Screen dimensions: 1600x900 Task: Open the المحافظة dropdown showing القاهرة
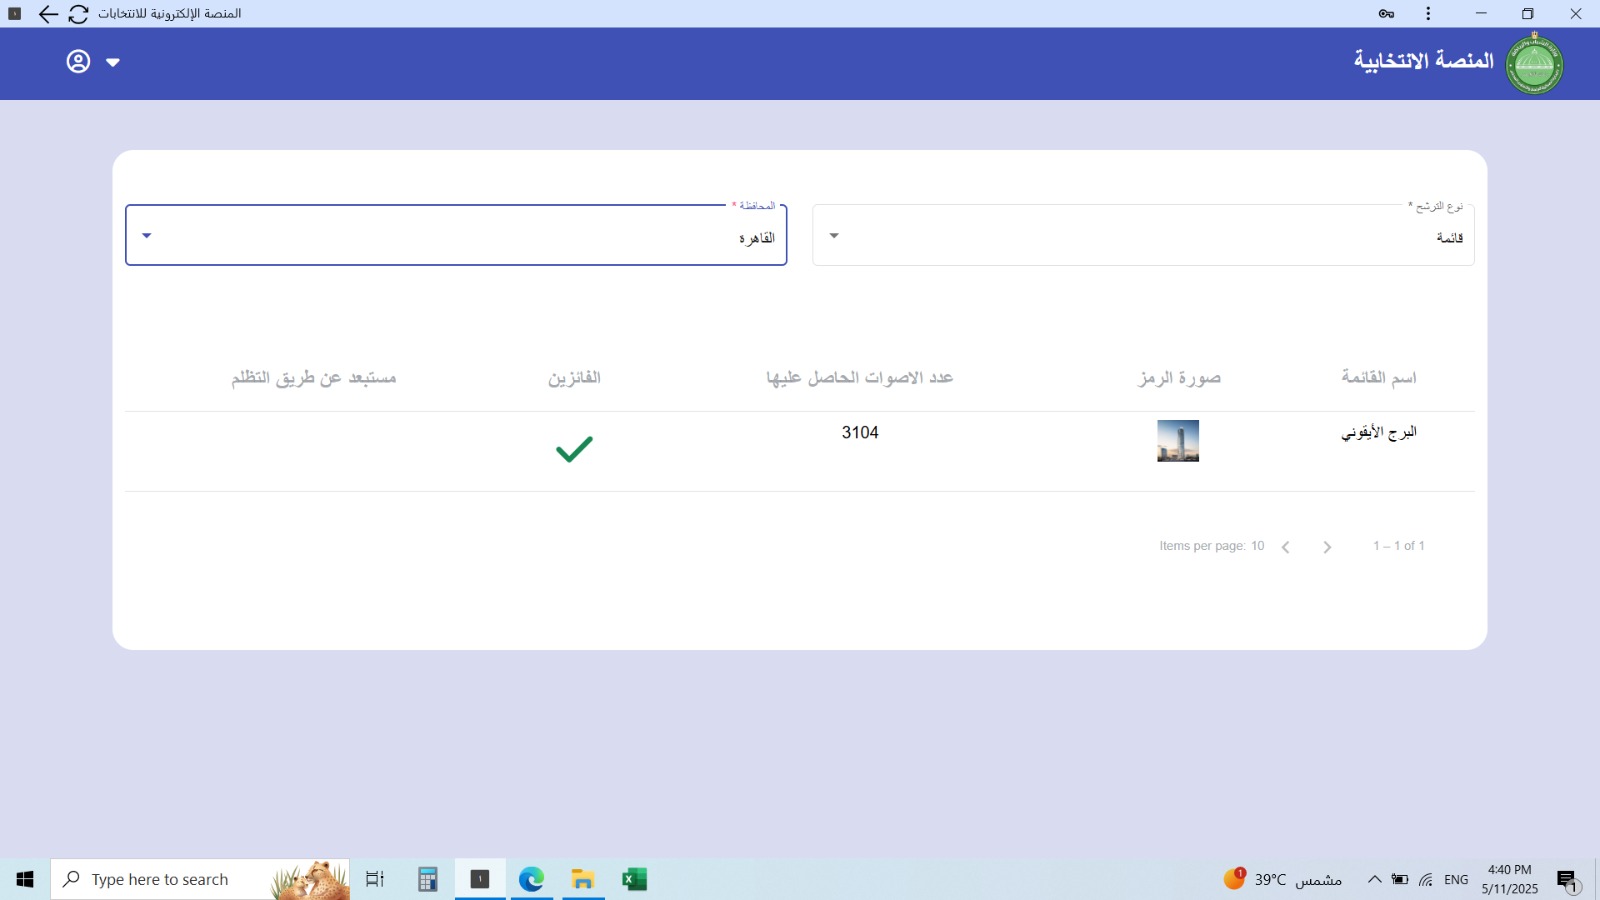click(x=456, y=236)
